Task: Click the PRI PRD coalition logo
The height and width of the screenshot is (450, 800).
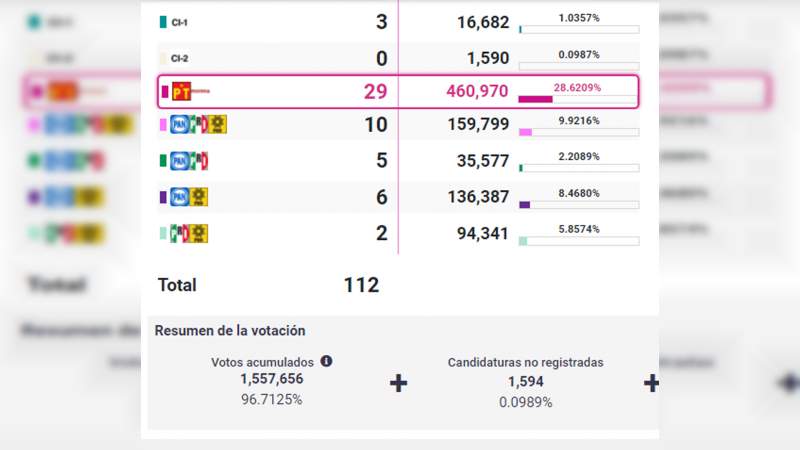Action: click(x=189, y=233)
